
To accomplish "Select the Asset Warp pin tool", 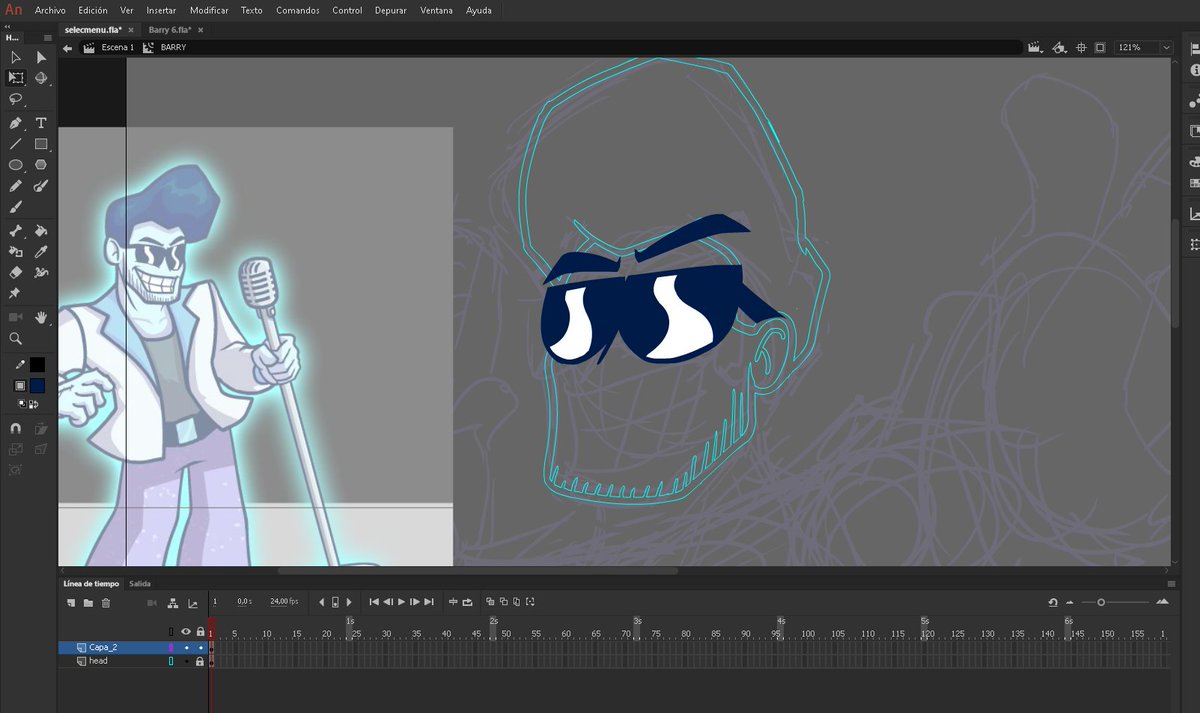I will tap(16, 293).
